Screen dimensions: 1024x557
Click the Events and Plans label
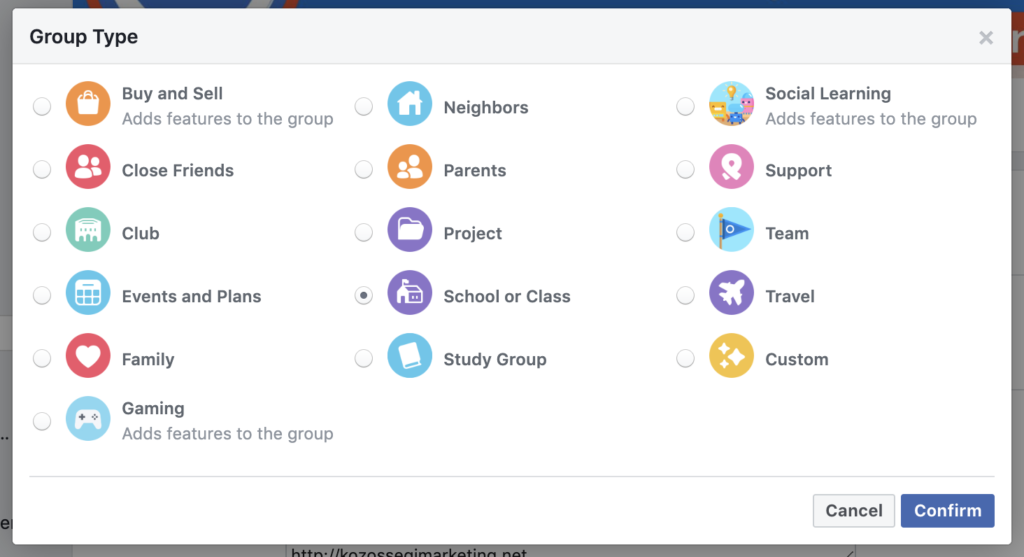pos(191,296)
